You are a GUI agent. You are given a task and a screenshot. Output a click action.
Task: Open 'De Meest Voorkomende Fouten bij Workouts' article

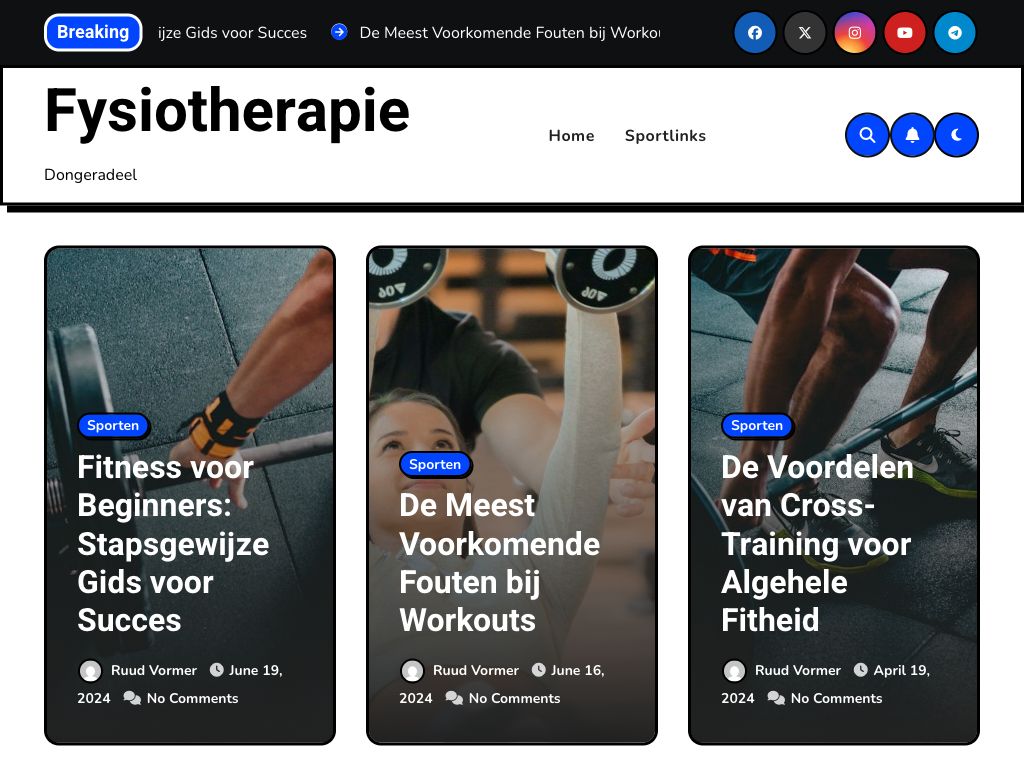(500, 562)
